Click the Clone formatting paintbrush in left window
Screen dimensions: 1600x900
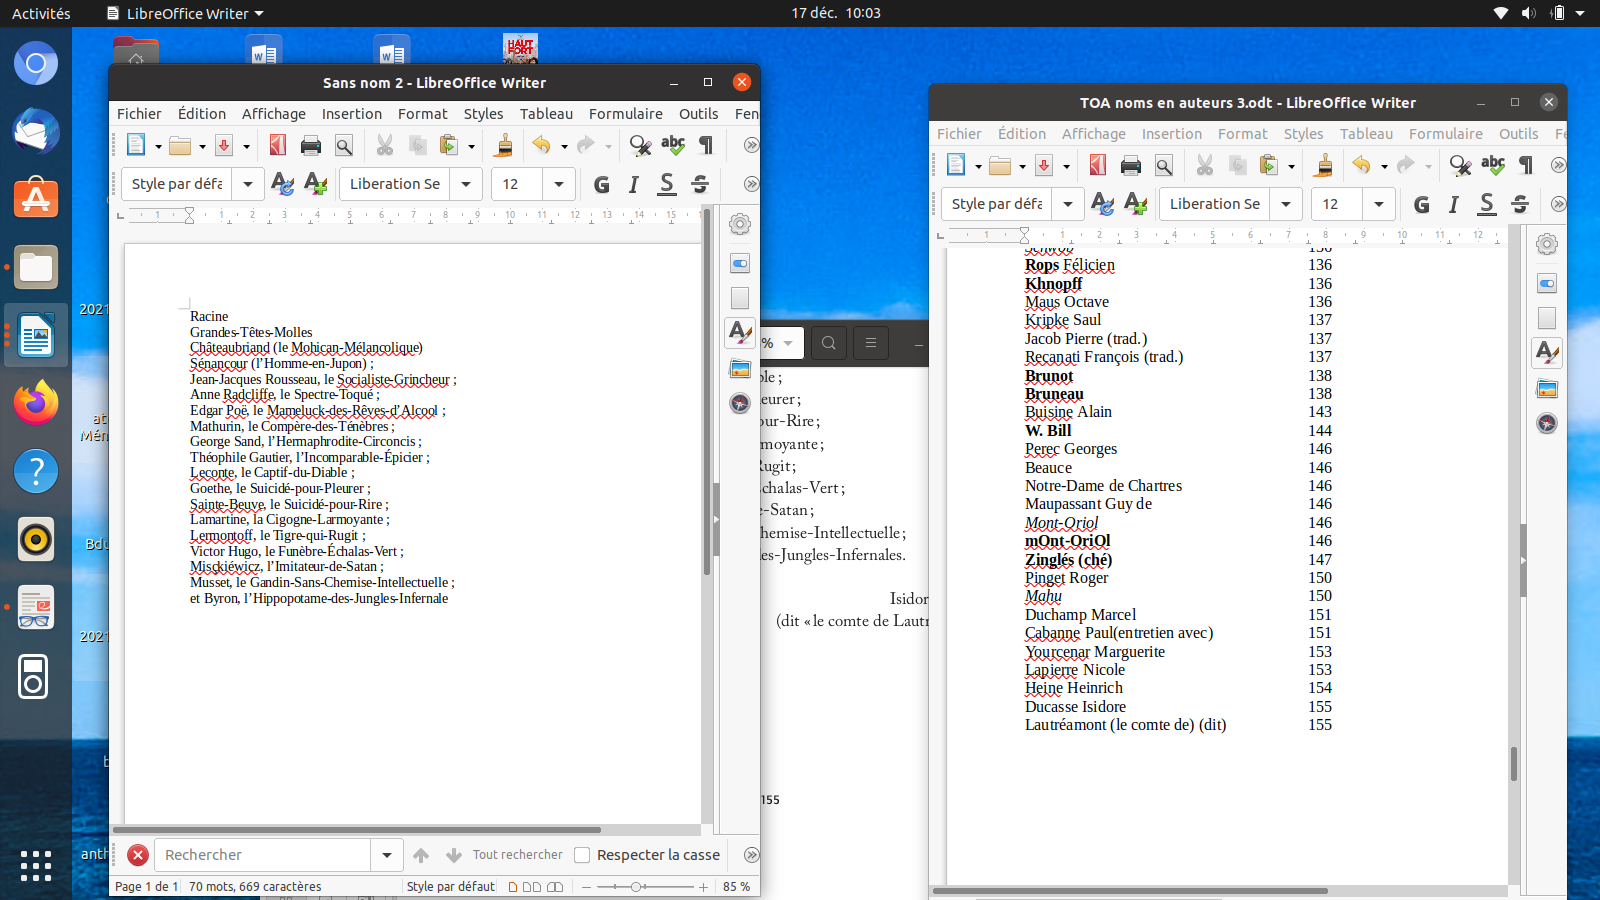tap(504, 146)
